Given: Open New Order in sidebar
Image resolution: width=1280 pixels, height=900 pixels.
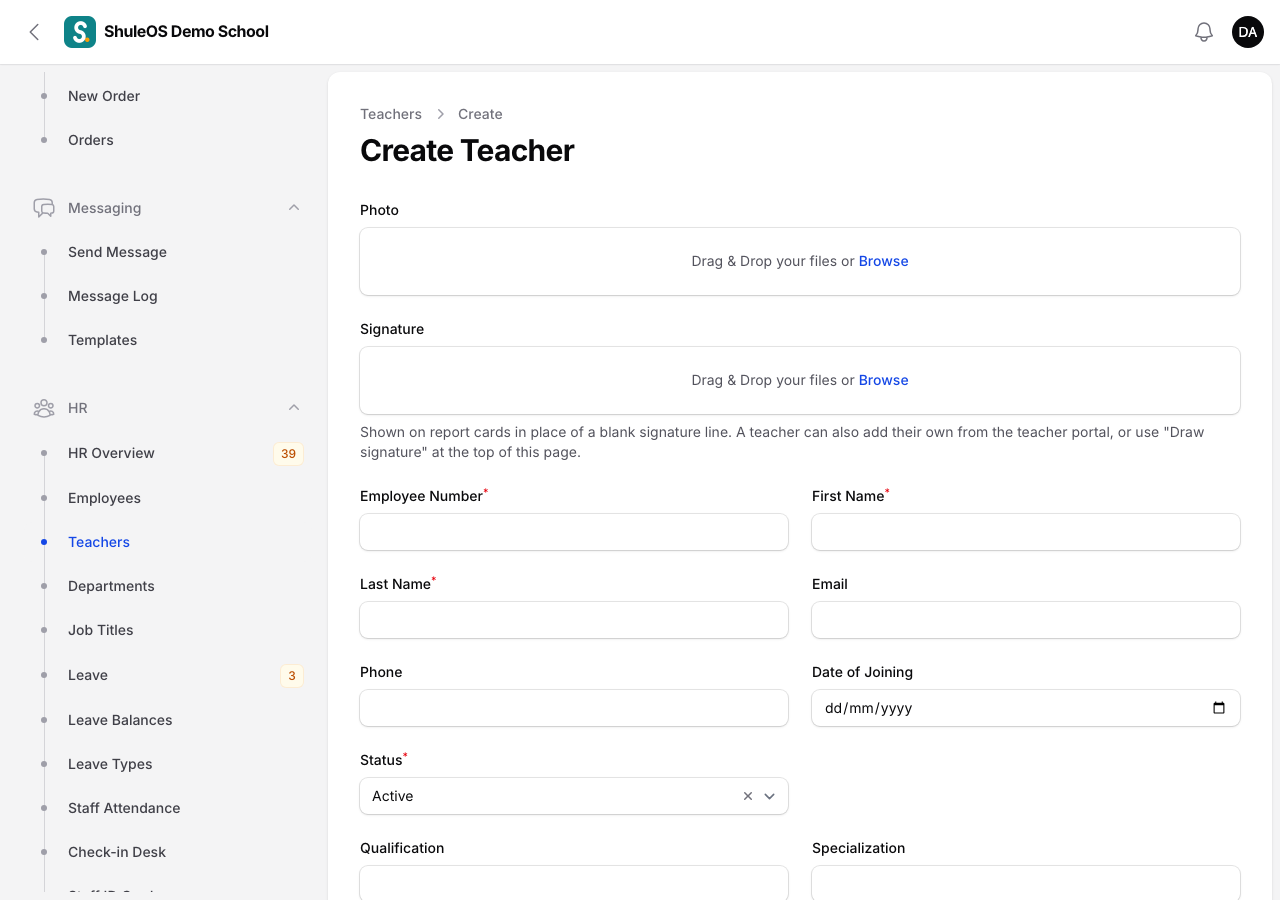Looking at the screenshot, I should click(x=104, y=96).
